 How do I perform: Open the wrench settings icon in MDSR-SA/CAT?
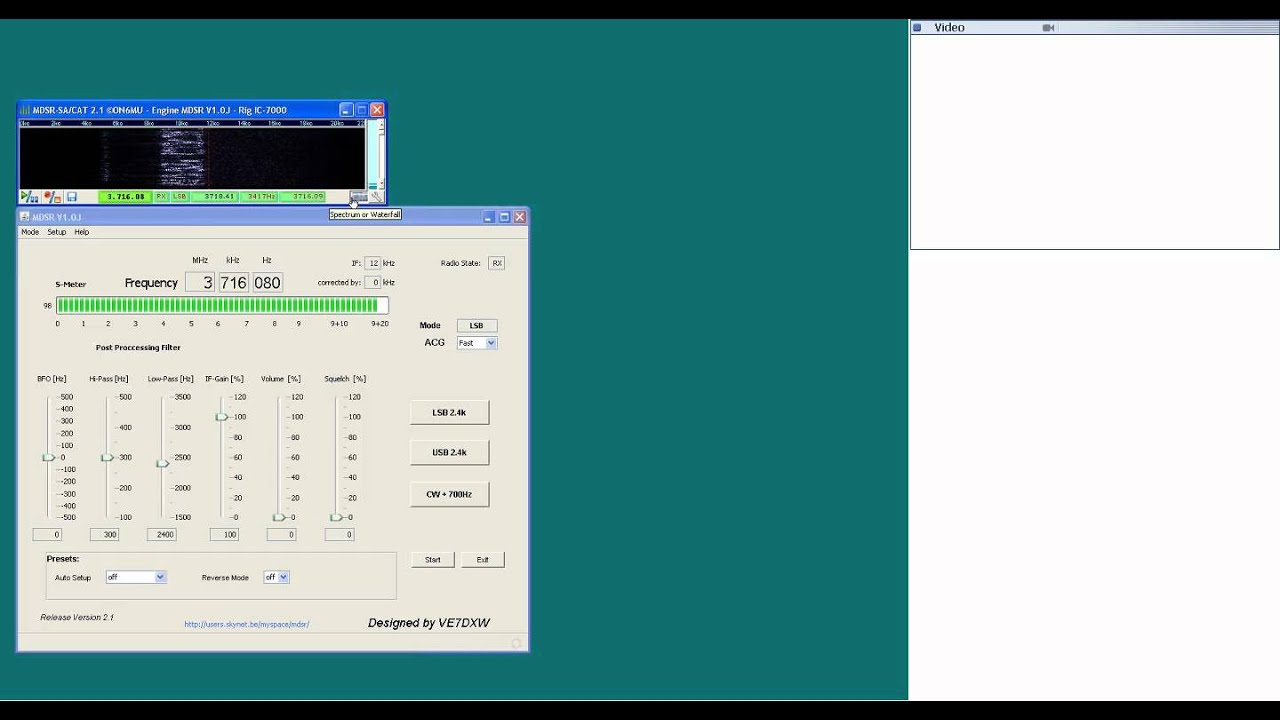click(376, 197)
